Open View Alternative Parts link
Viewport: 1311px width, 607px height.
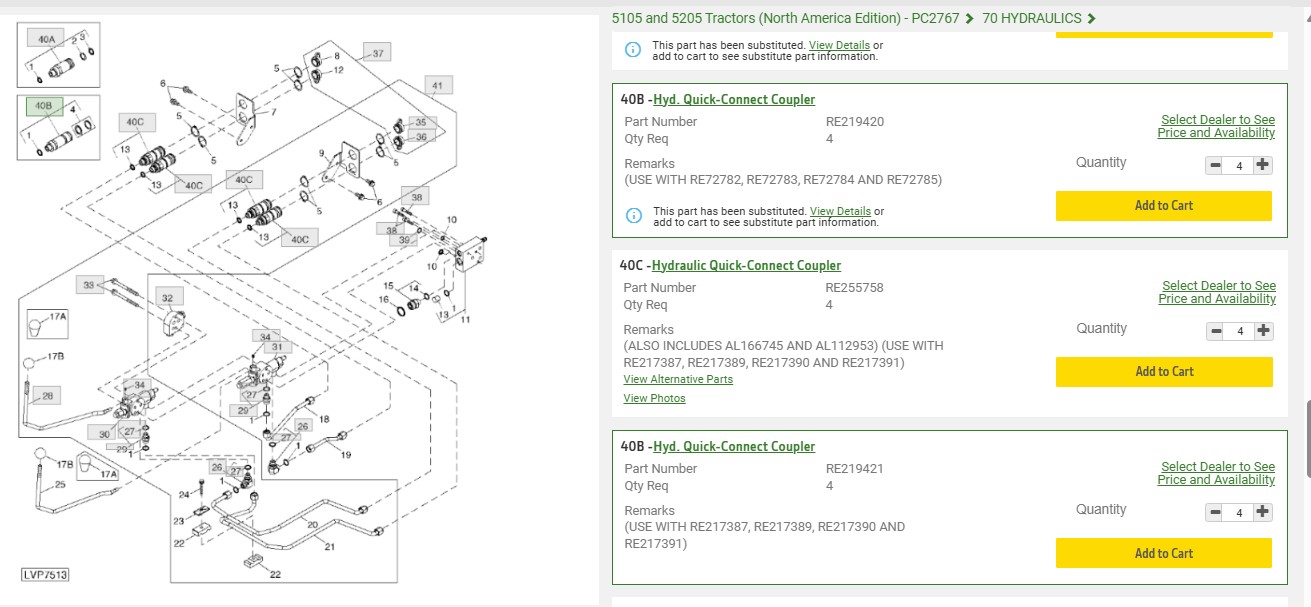[x=678, y=379]
